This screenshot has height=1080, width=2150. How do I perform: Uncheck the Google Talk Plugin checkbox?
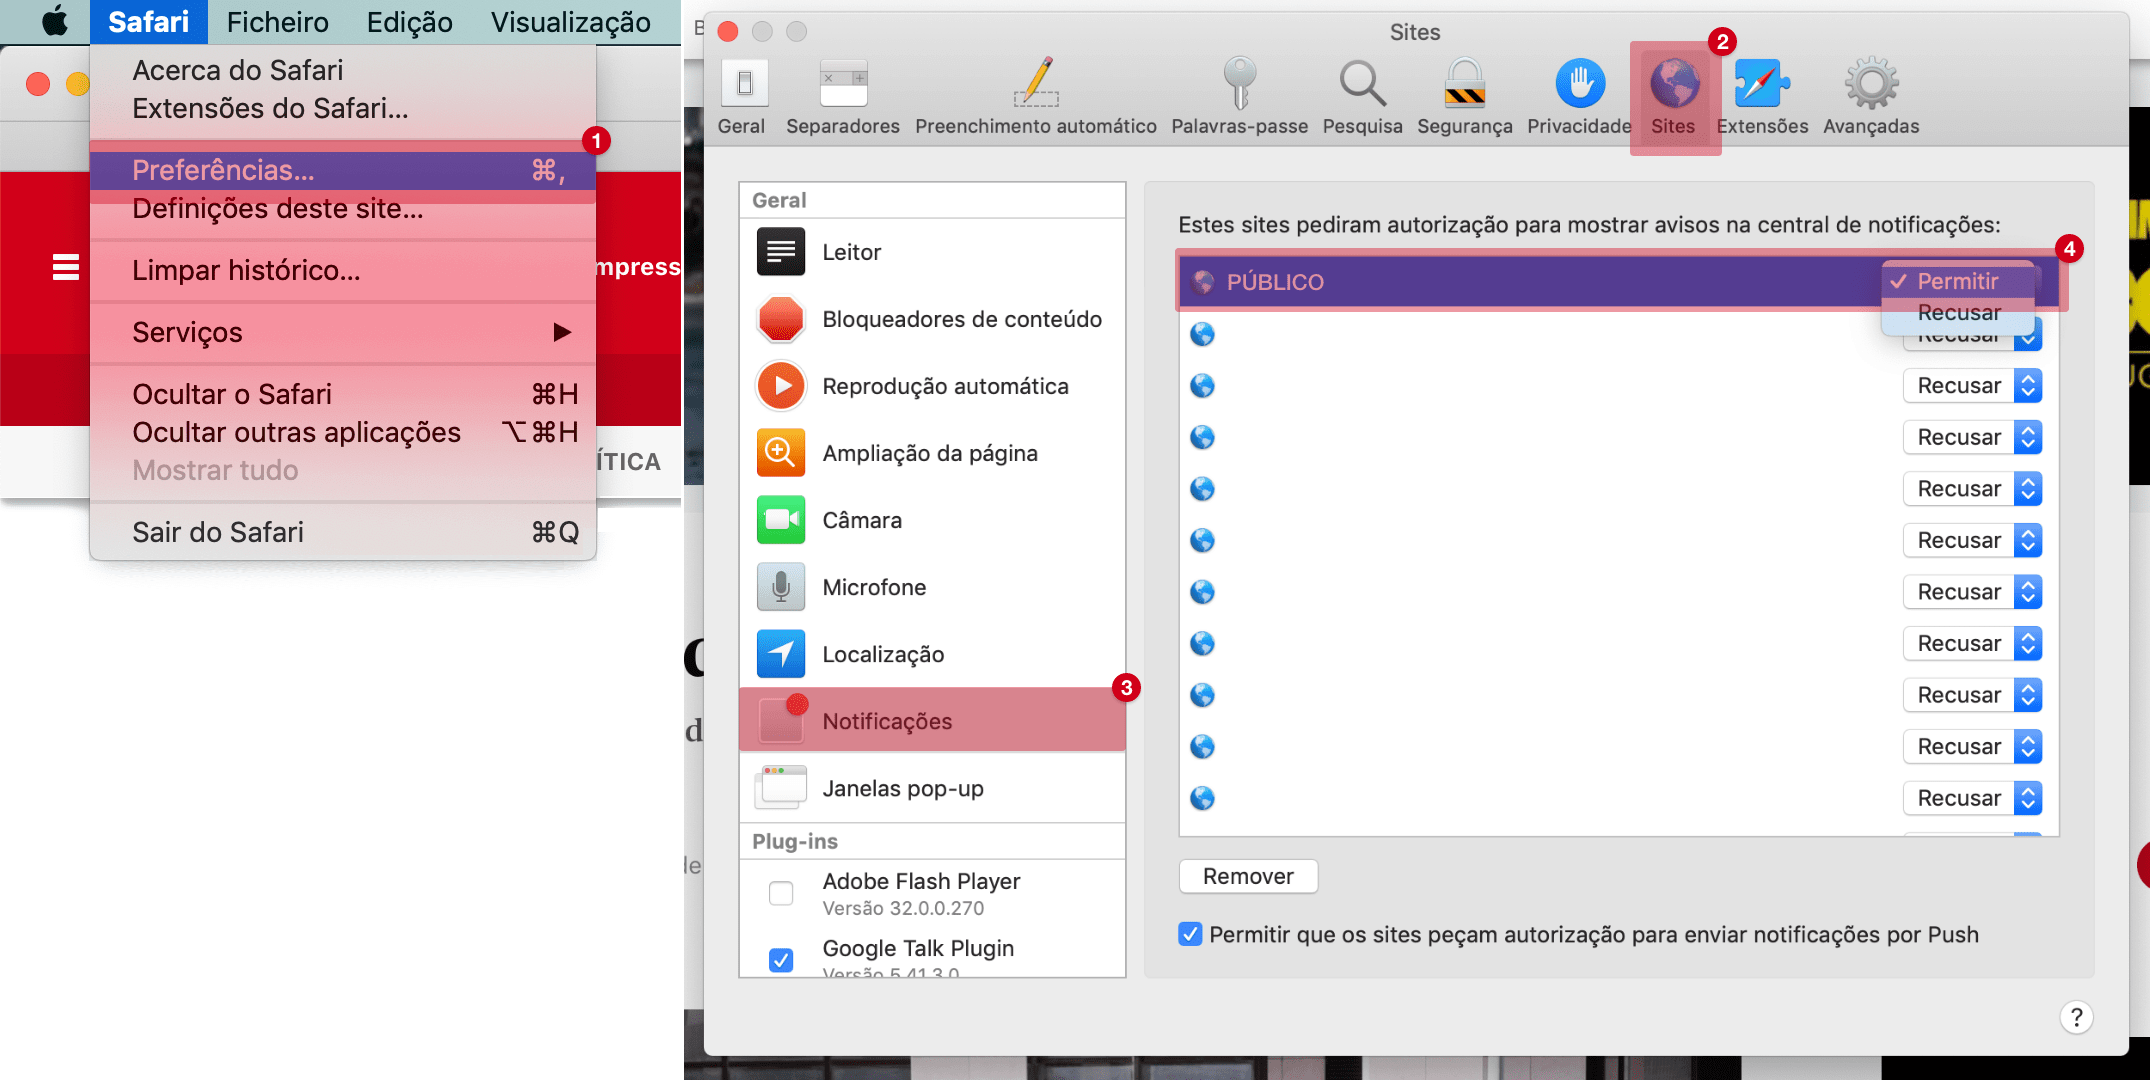tap(781, 960)
